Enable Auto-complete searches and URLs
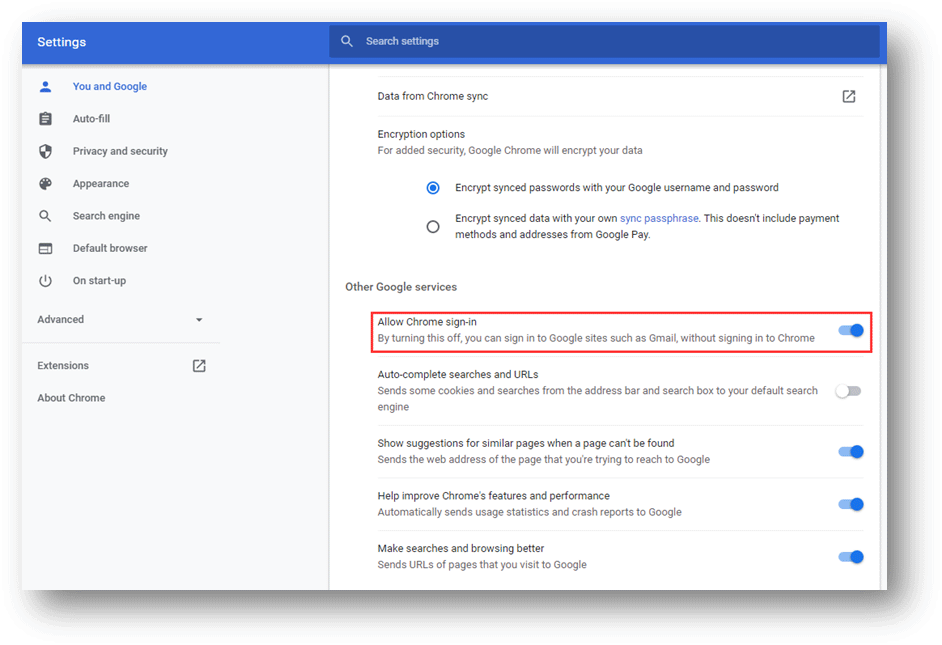Screen dimensions: 942x645 (848, 391)
